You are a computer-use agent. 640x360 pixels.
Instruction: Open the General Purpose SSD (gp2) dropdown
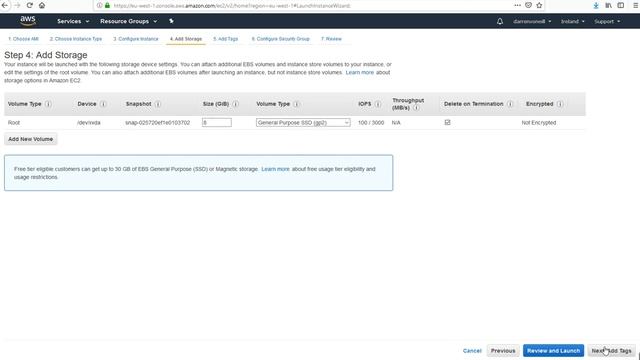(x=303, y=122)
